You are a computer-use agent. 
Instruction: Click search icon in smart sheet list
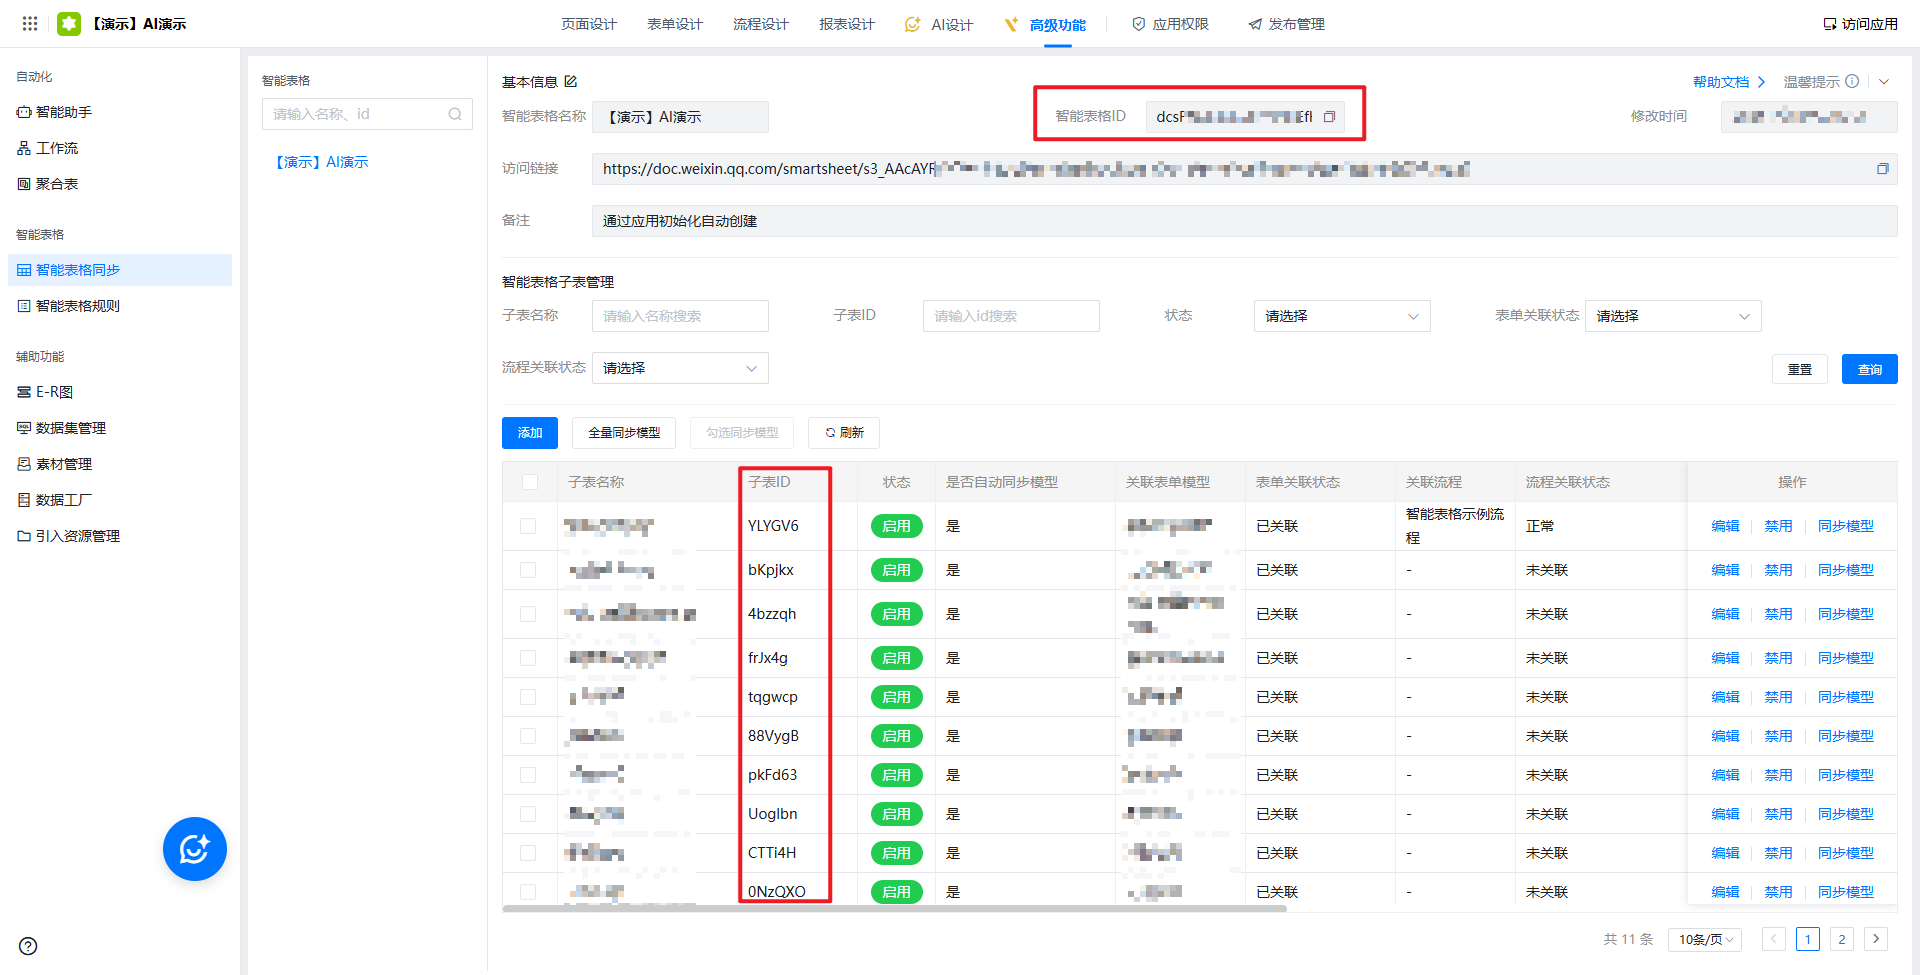click(x=455, y=114)
